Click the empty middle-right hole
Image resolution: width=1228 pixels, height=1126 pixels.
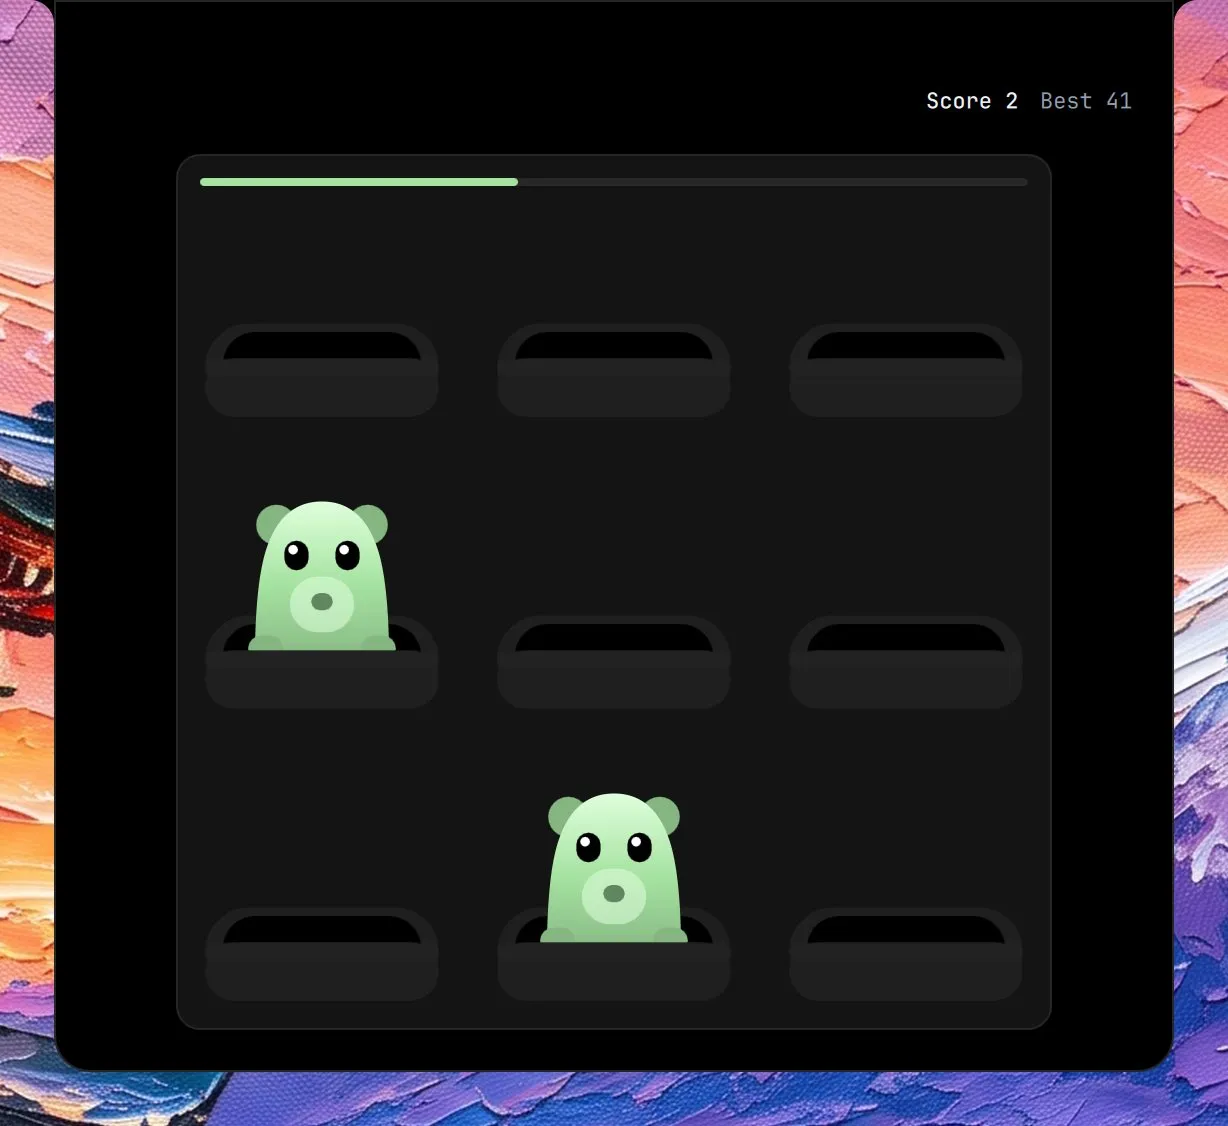click(x=906, y=662)
